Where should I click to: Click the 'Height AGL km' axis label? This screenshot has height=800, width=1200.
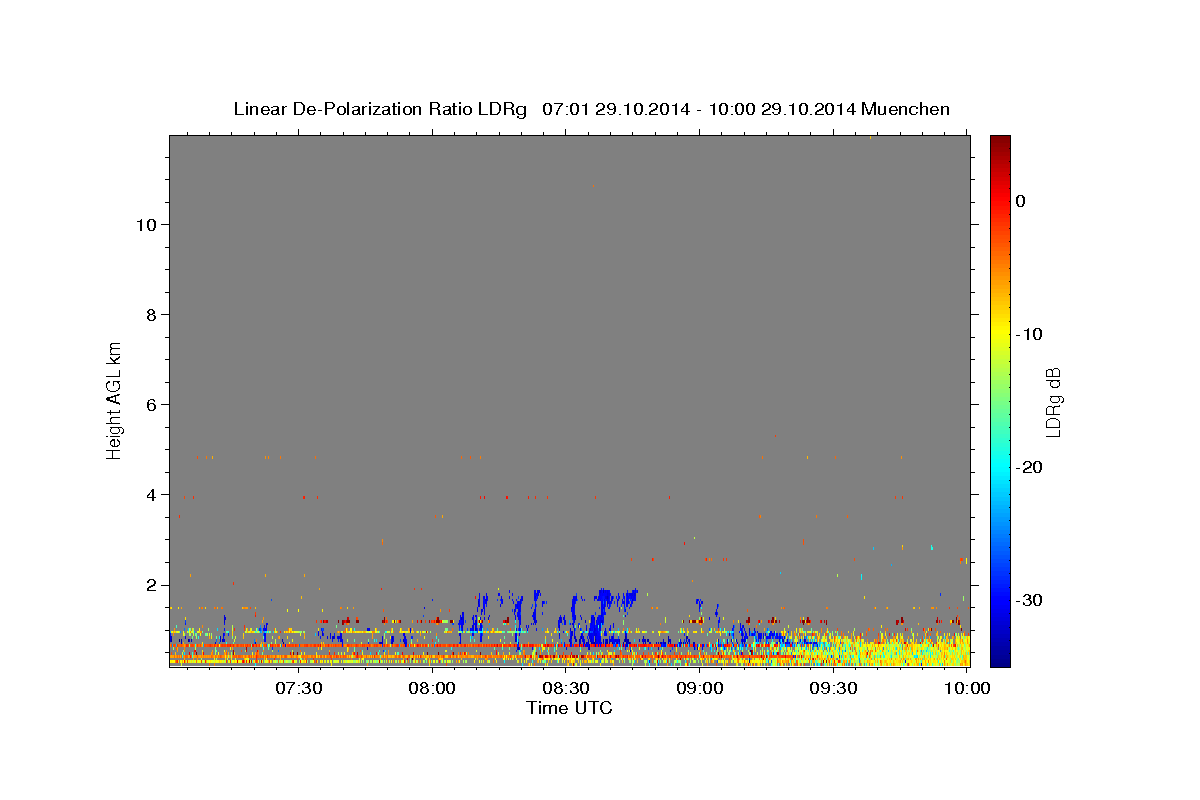pos(115,399)
